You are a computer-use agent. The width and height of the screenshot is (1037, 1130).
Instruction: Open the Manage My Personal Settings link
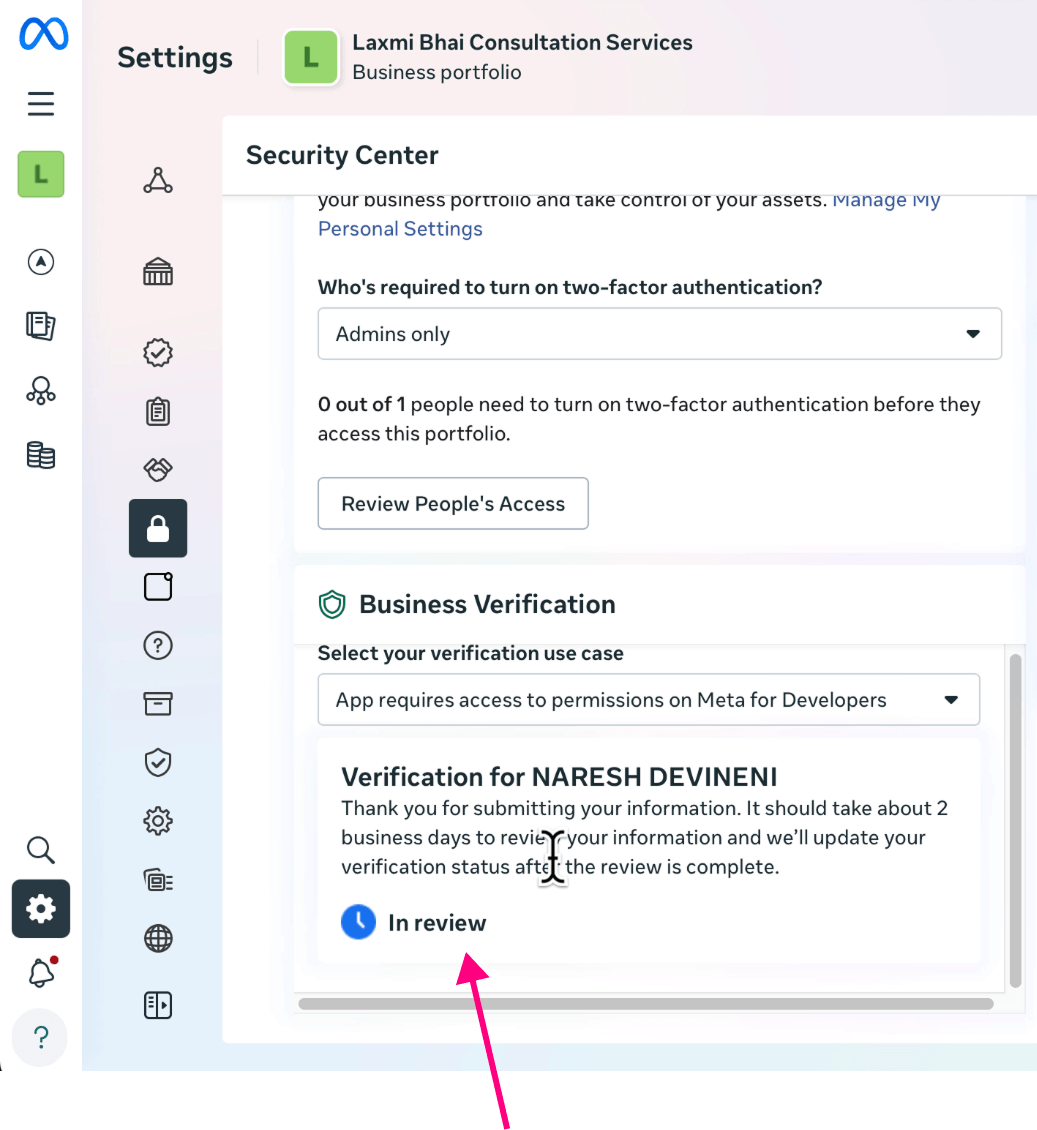point(629,214)
